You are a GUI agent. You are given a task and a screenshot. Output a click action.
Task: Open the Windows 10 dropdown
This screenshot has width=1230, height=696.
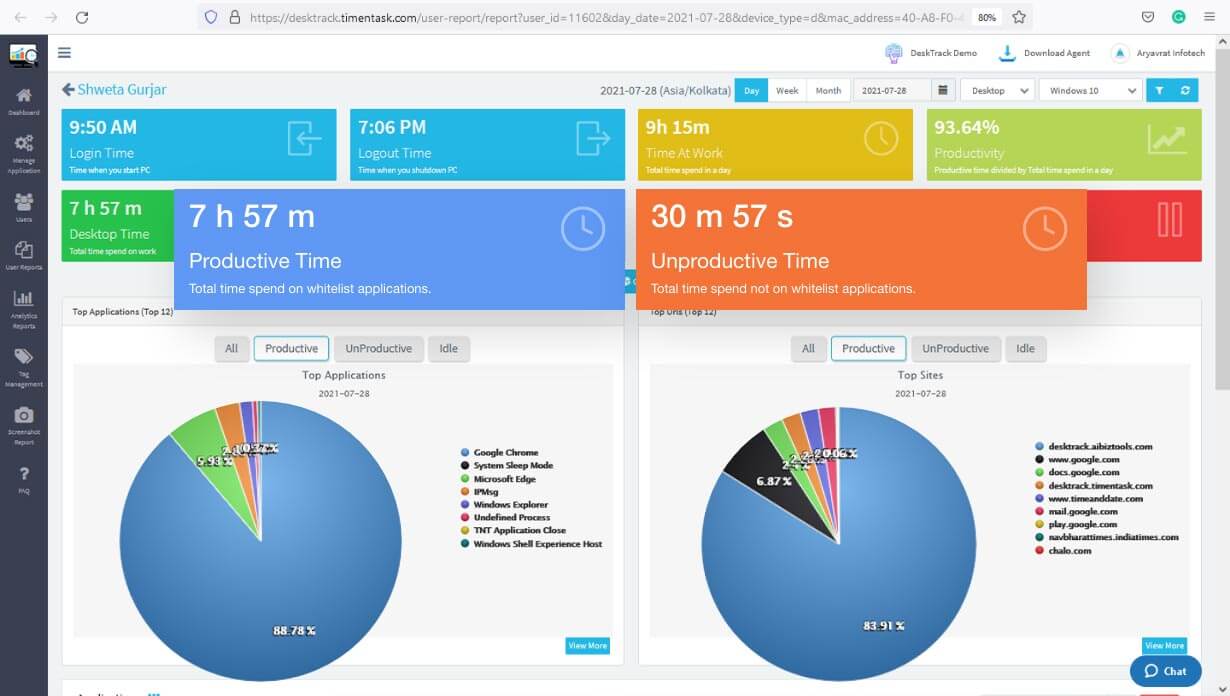pyautogui.click(x=1089, y=90)
